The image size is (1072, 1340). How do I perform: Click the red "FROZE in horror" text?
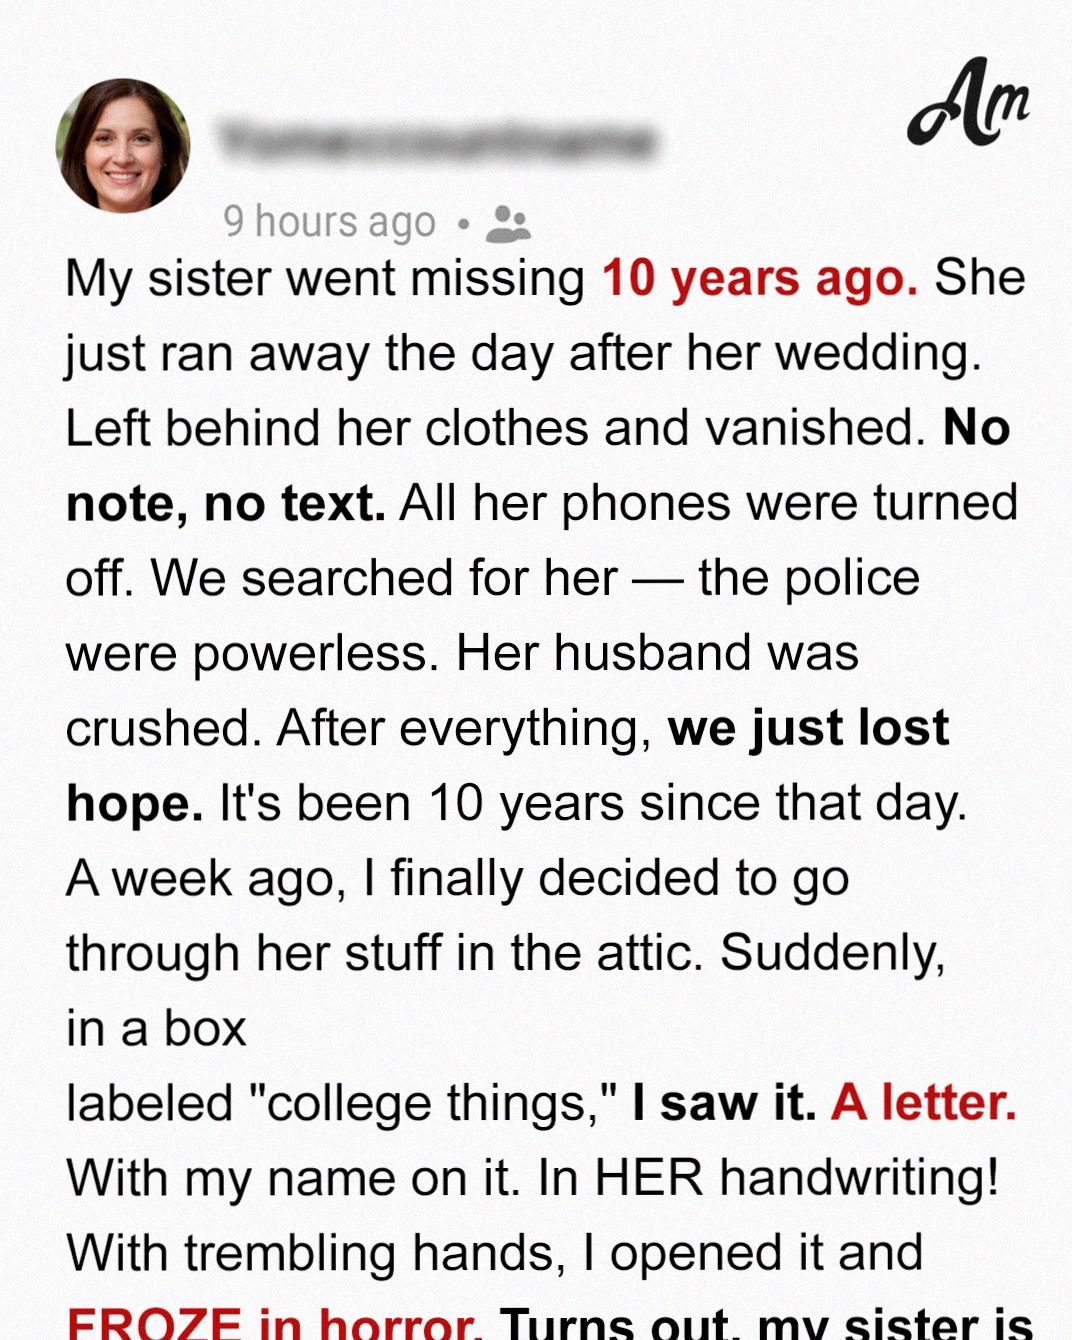pos(274,1322)
